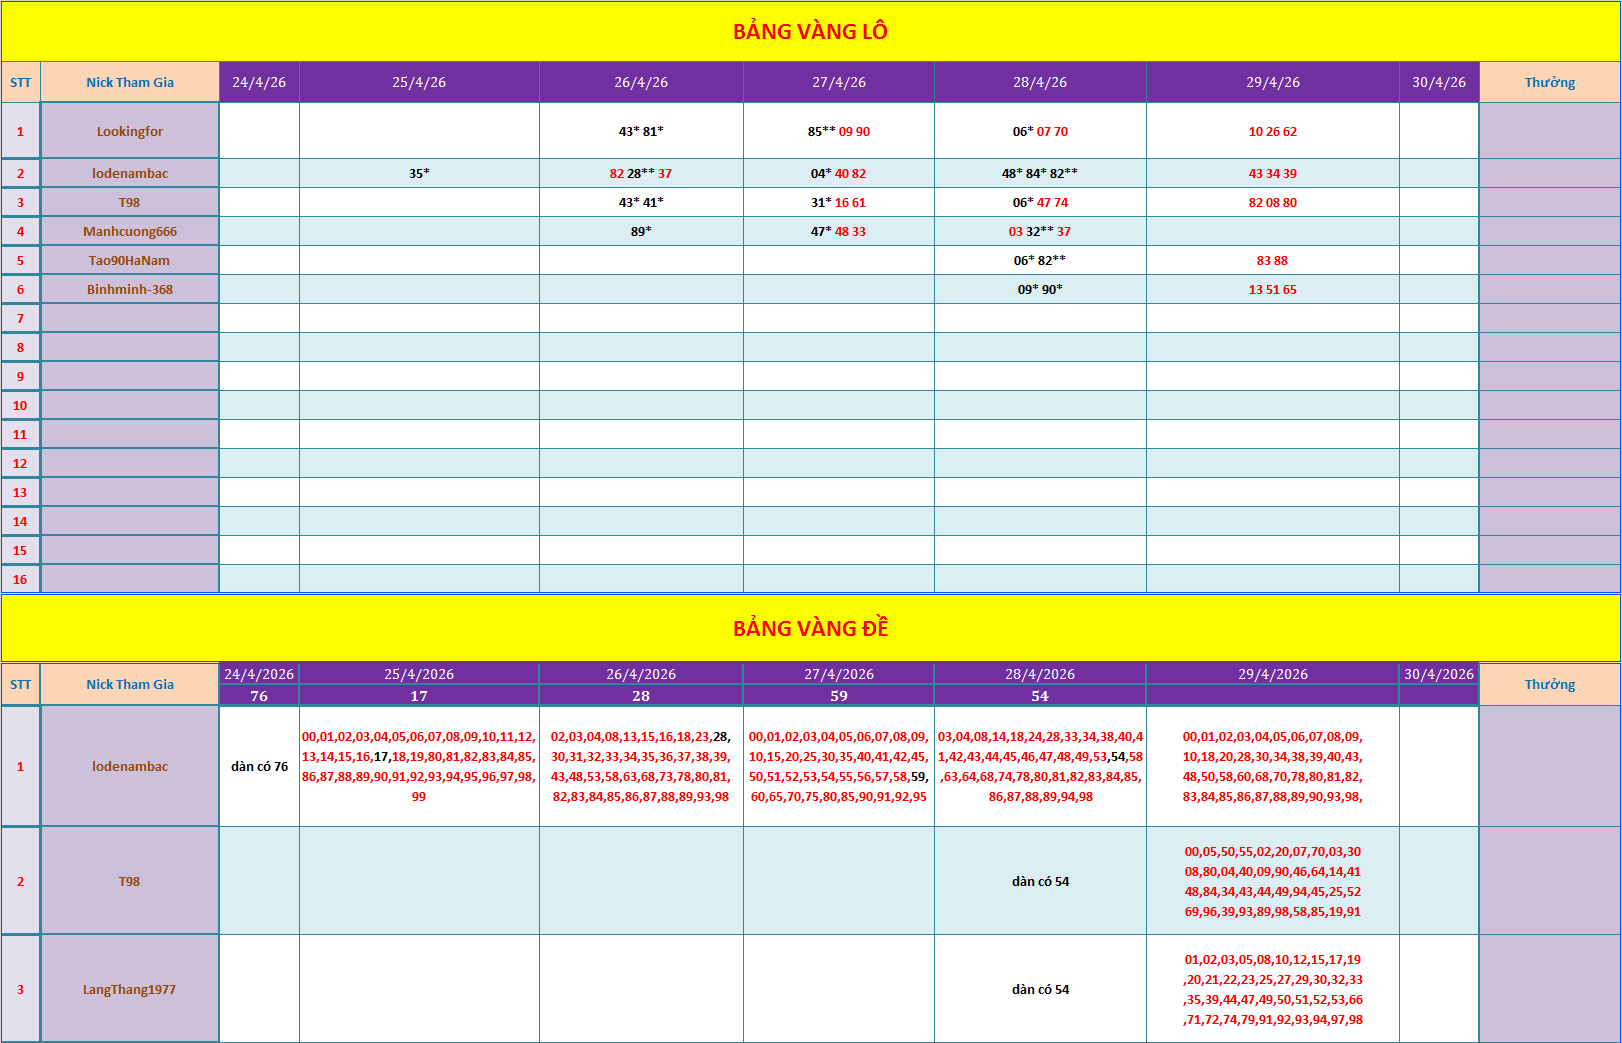
Task: Select the Tao90HaNam nickname cell
Action: [x=130, y=260]
